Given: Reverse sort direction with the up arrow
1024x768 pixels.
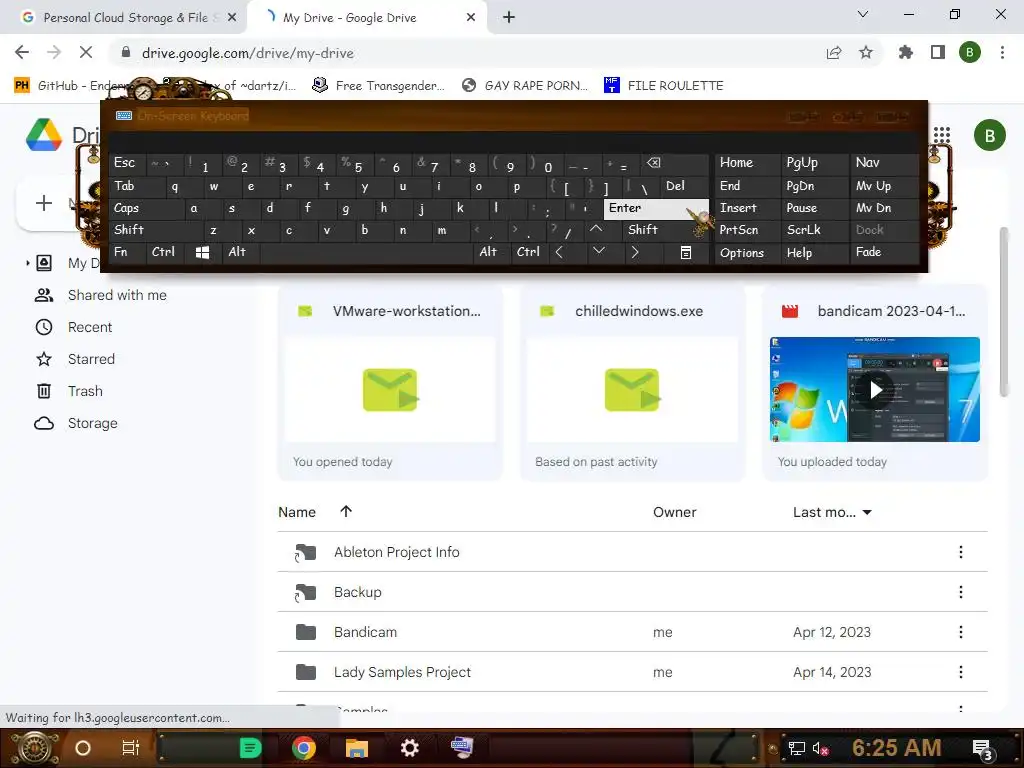Looking at the screenshot, I should [346, 511].
